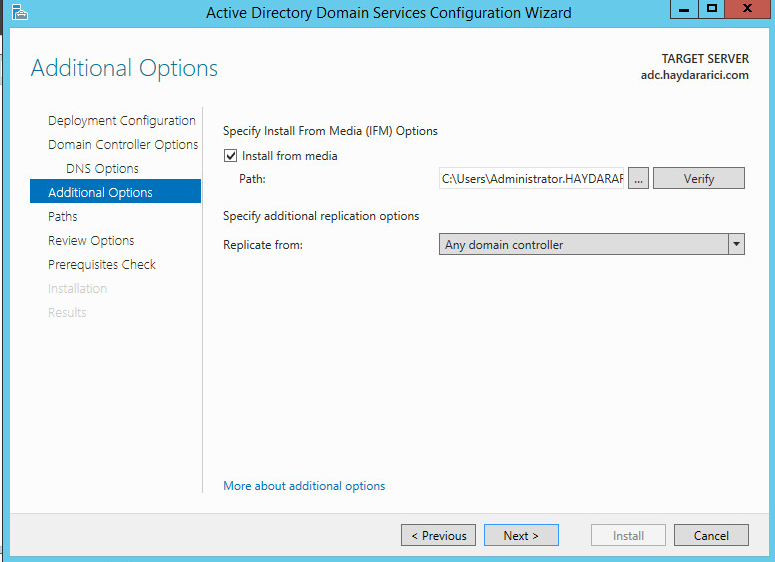This screenshot has height=562, width=775.
Task: Click the Next button
Action: [x=521, y=535]
